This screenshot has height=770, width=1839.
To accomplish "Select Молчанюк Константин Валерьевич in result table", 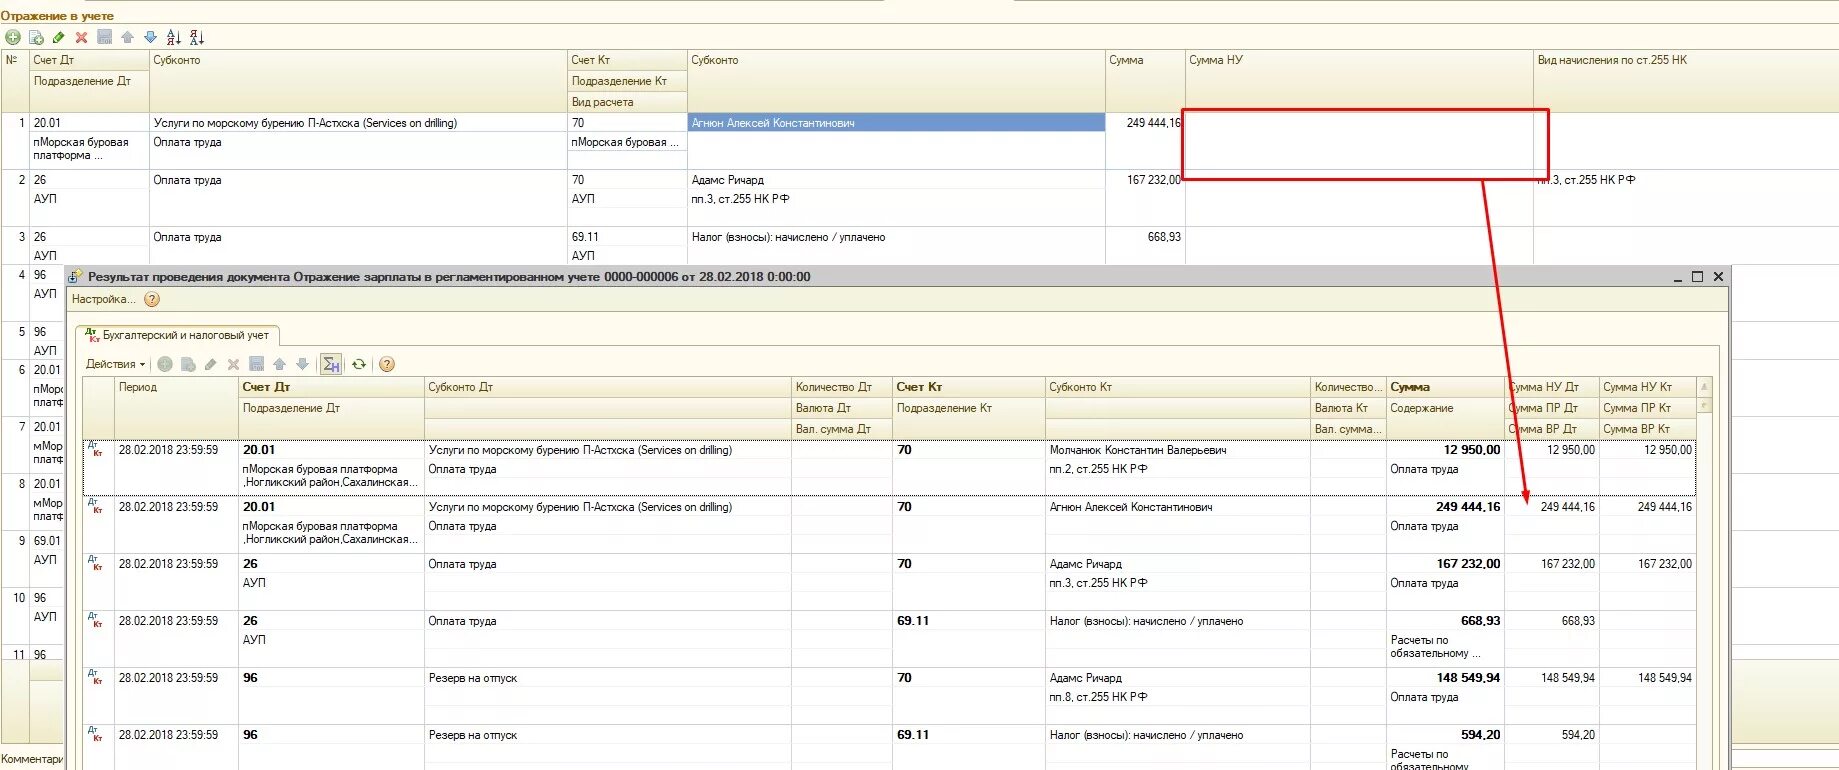I will pyautogui.click(x=1138, y=450).
